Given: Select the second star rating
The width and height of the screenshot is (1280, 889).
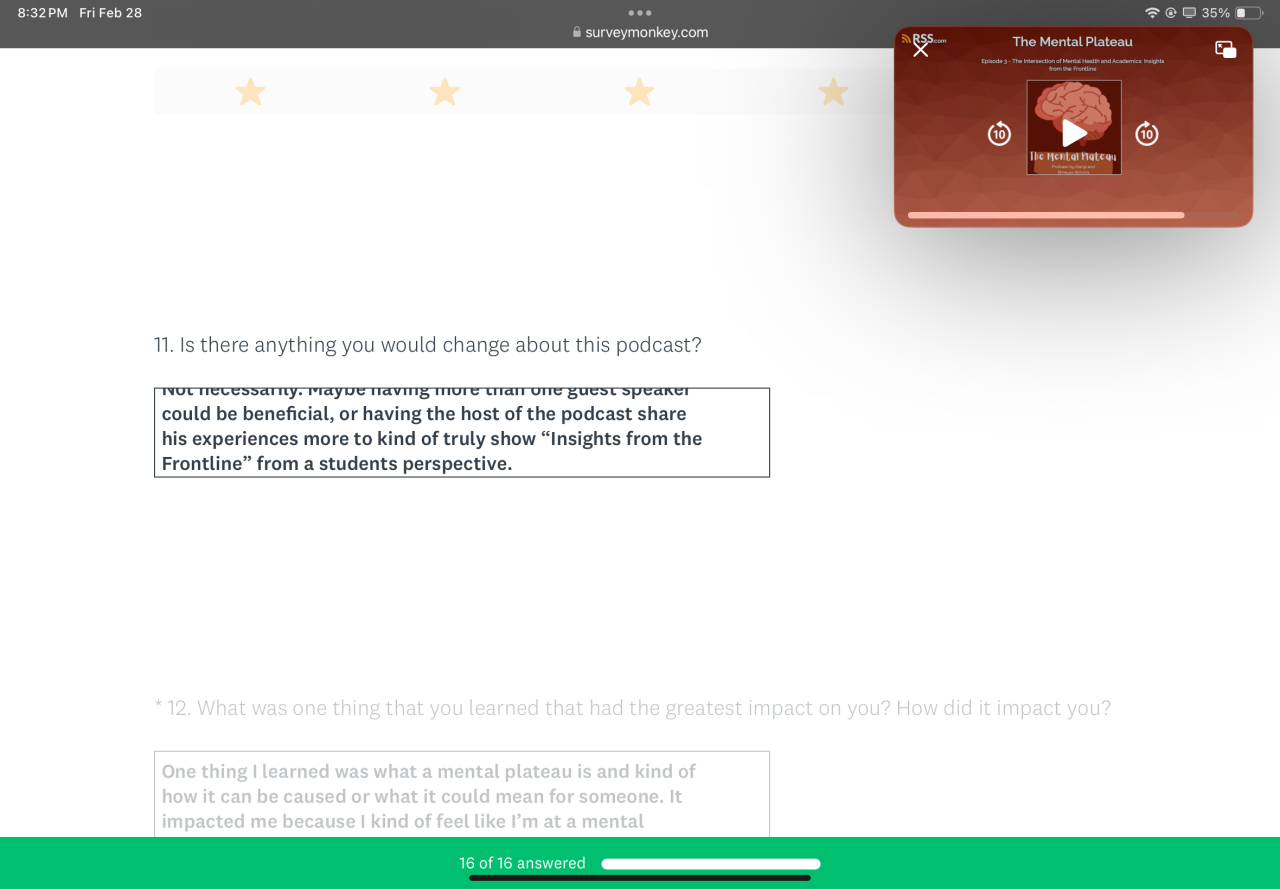Looking at the screenshot, I should tap(445, 92).
